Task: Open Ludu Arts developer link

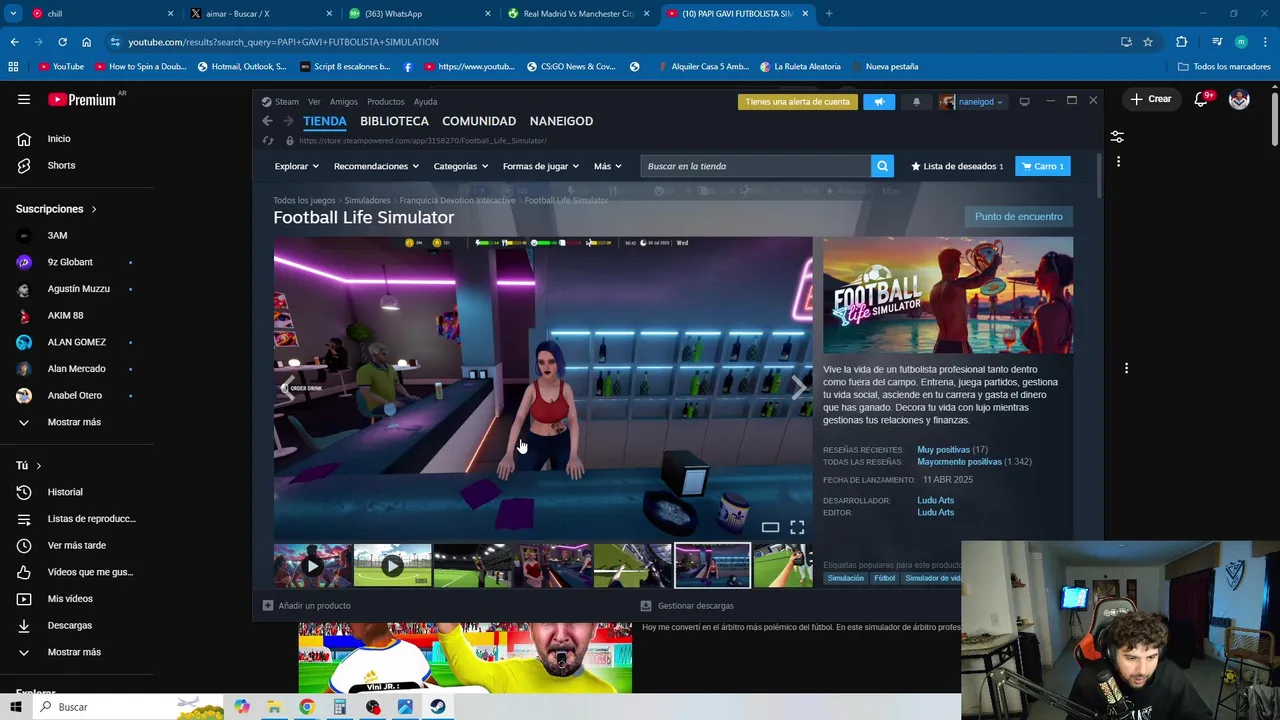Action: [935, 500]
